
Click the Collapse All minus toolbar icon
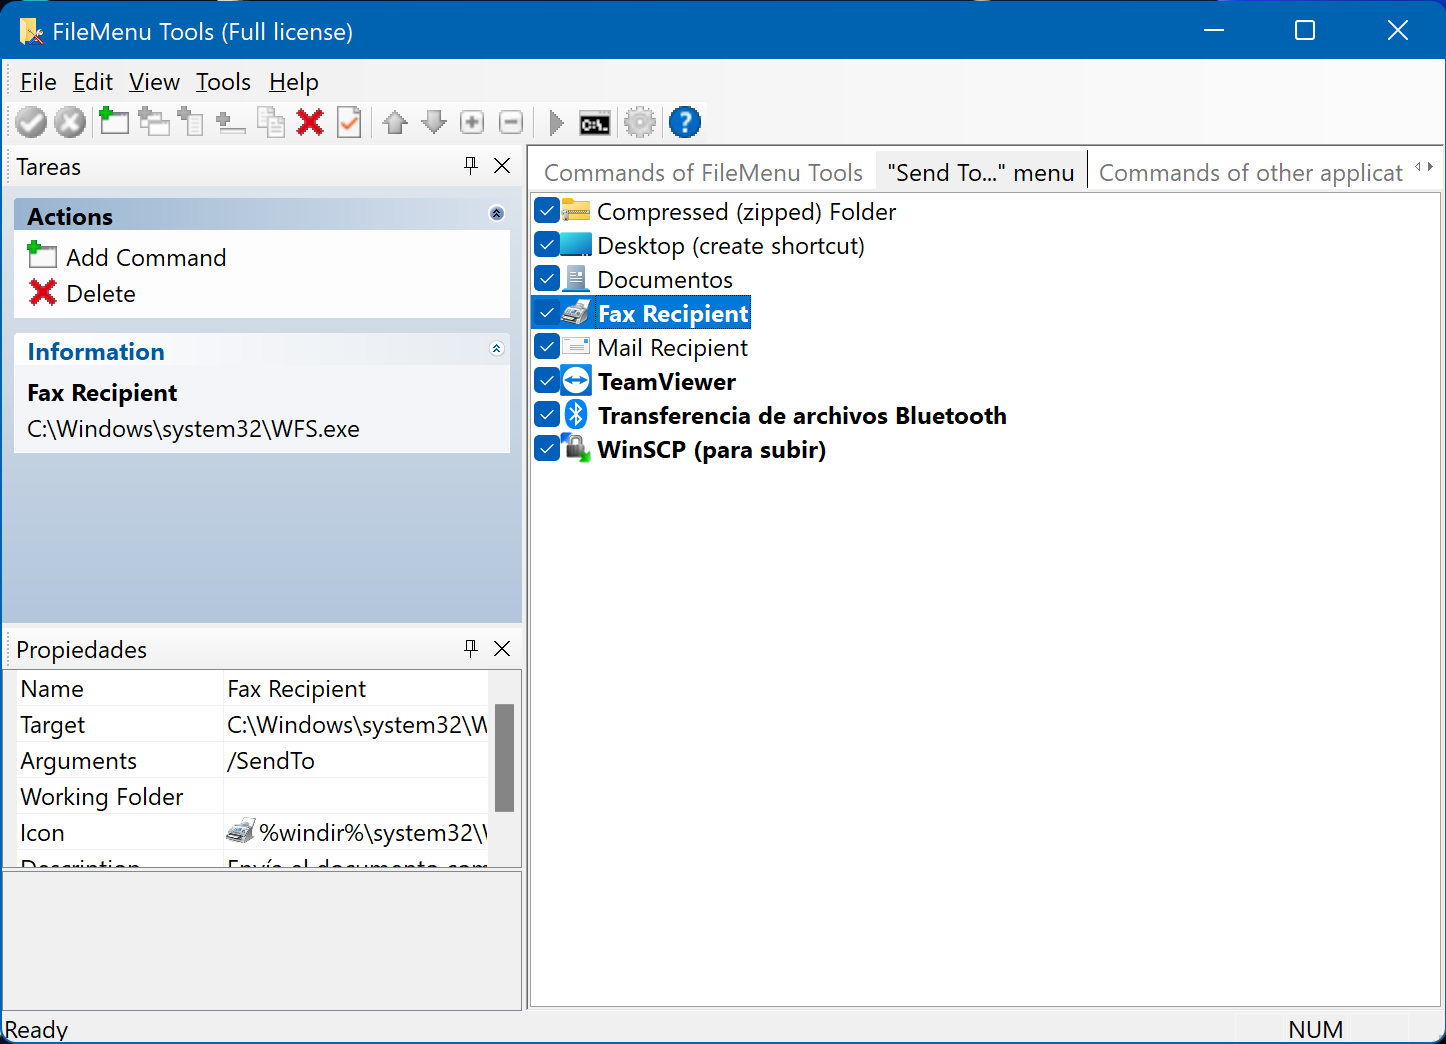tap(511, 122)
